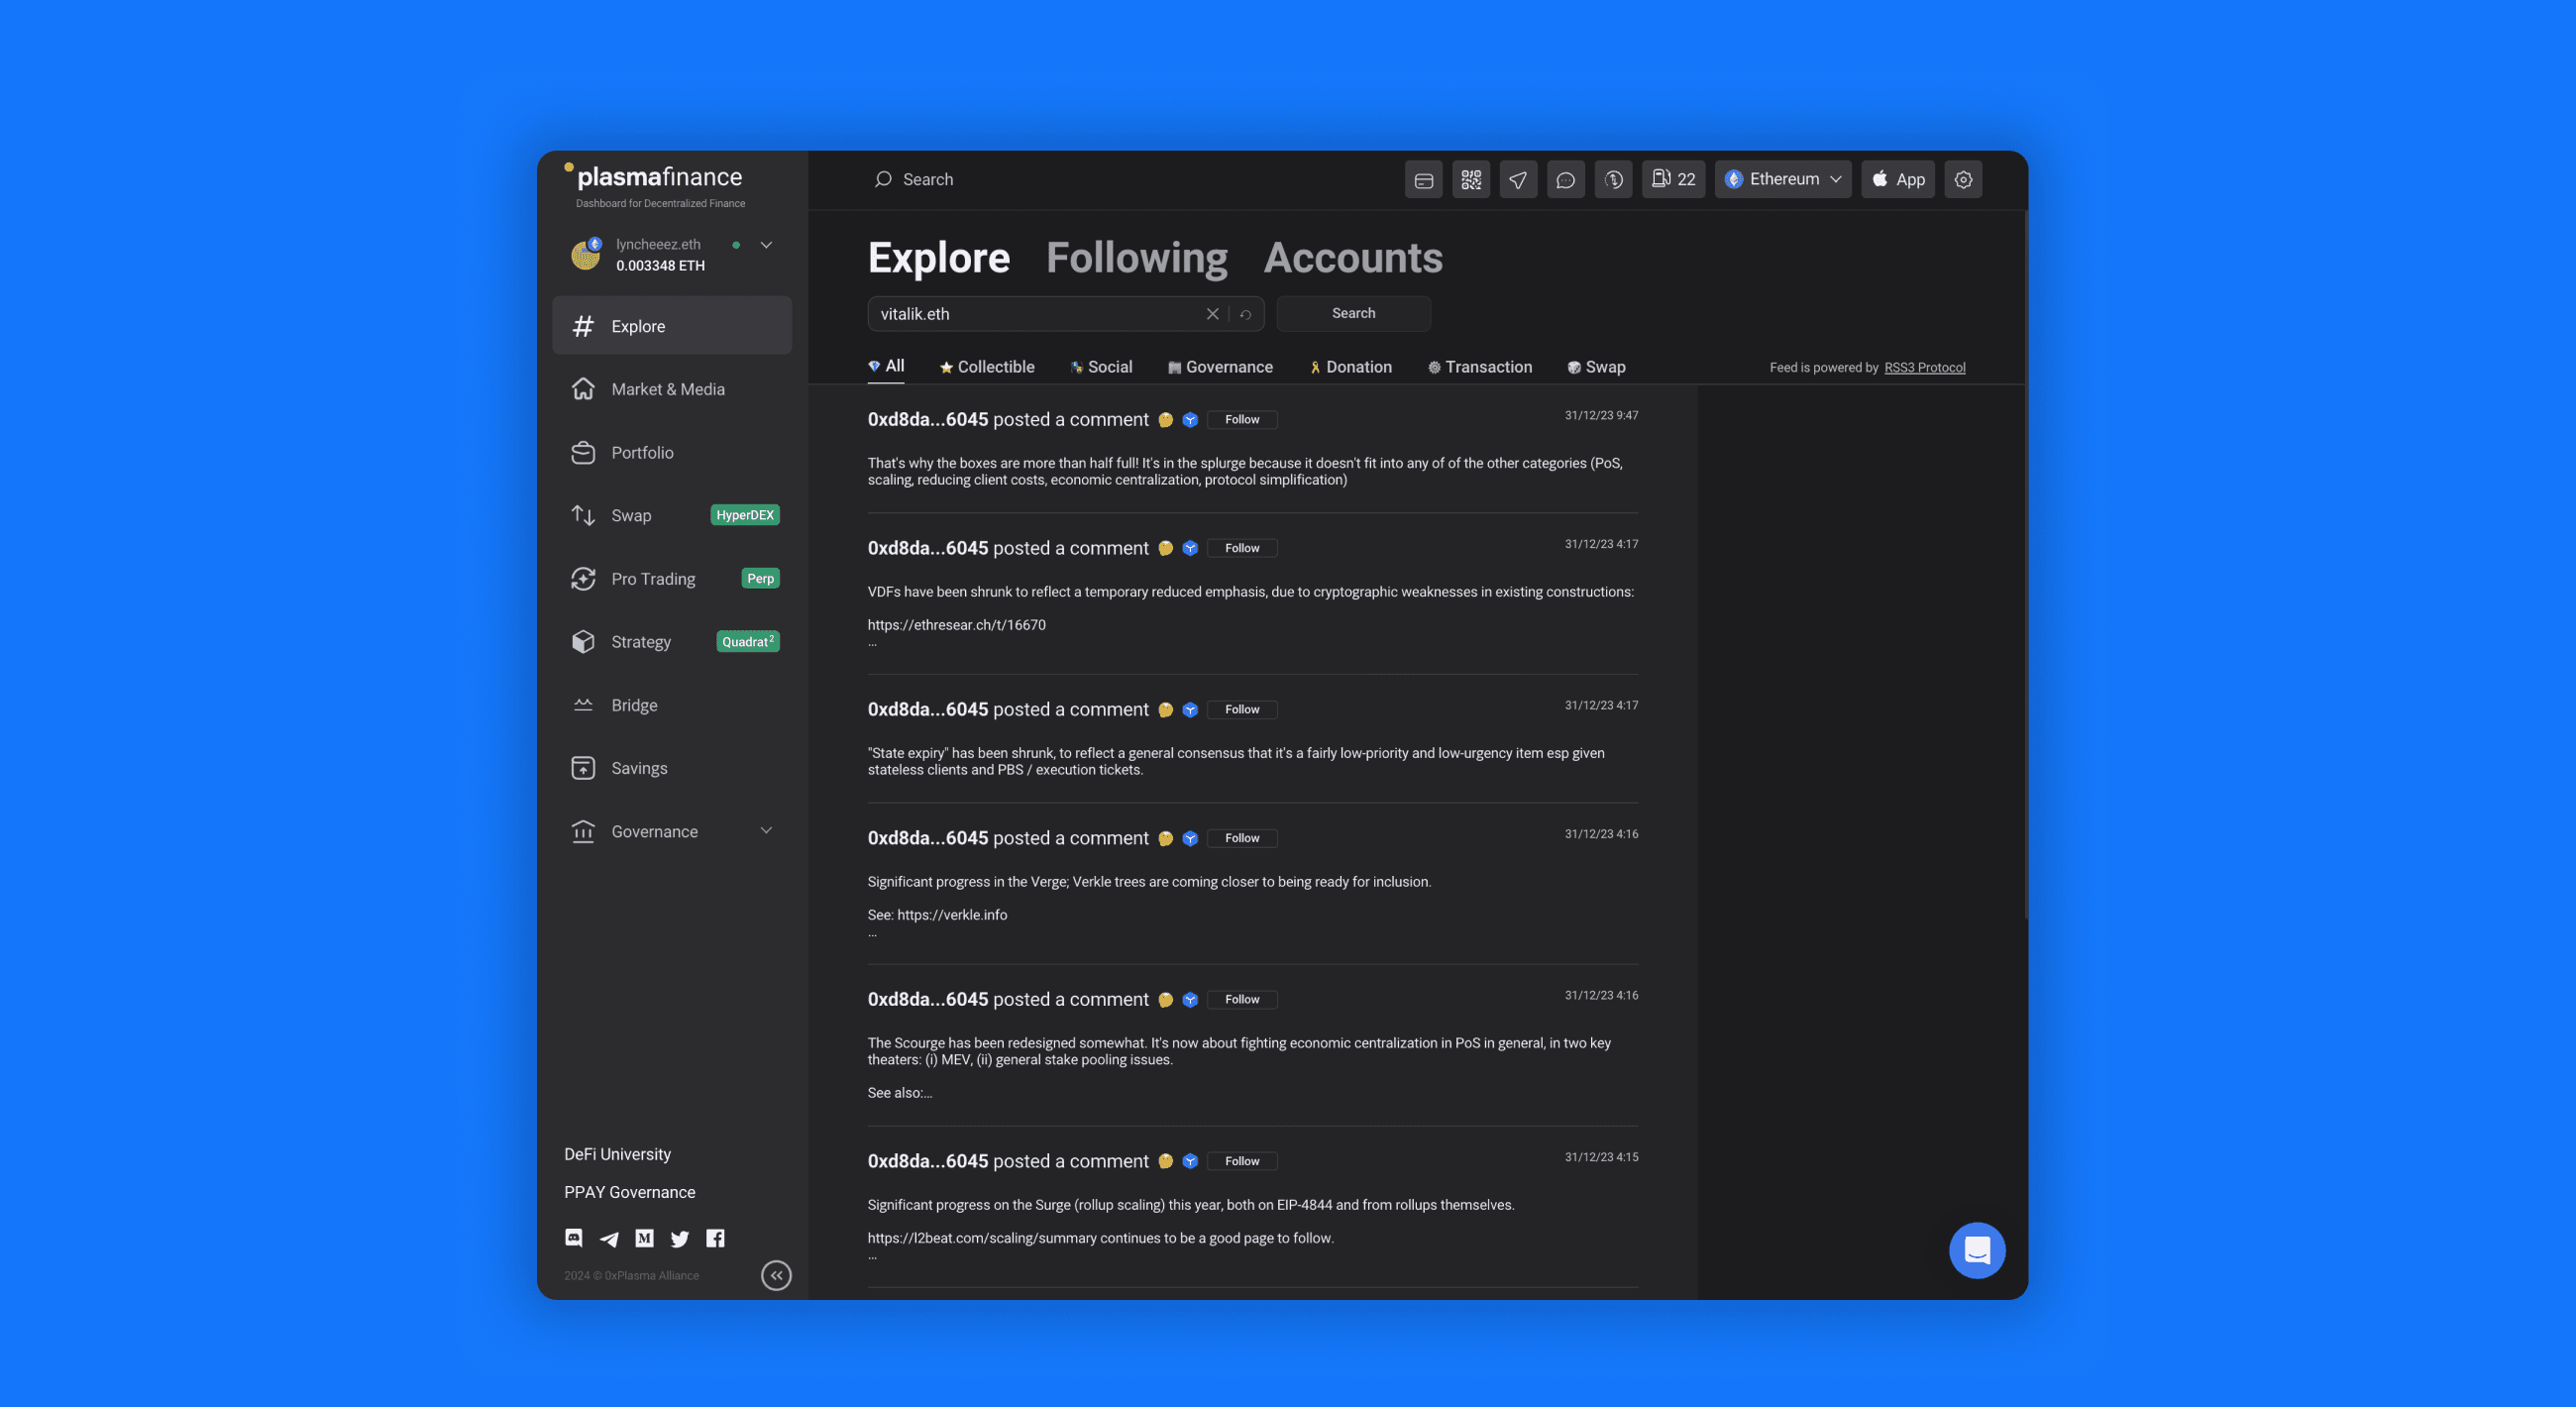Screen dimensions: 2576x1407
Task: Switch to the Accounts heading tab
Action: [1353, 258]
